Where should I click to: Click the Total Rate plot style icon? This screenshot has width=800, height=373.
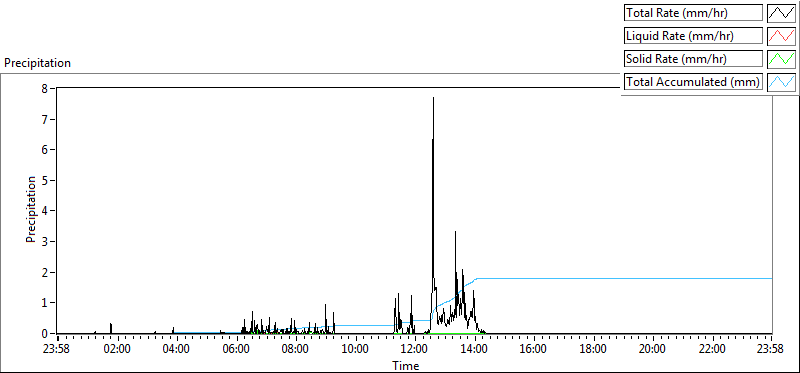[x=781, y=13]
